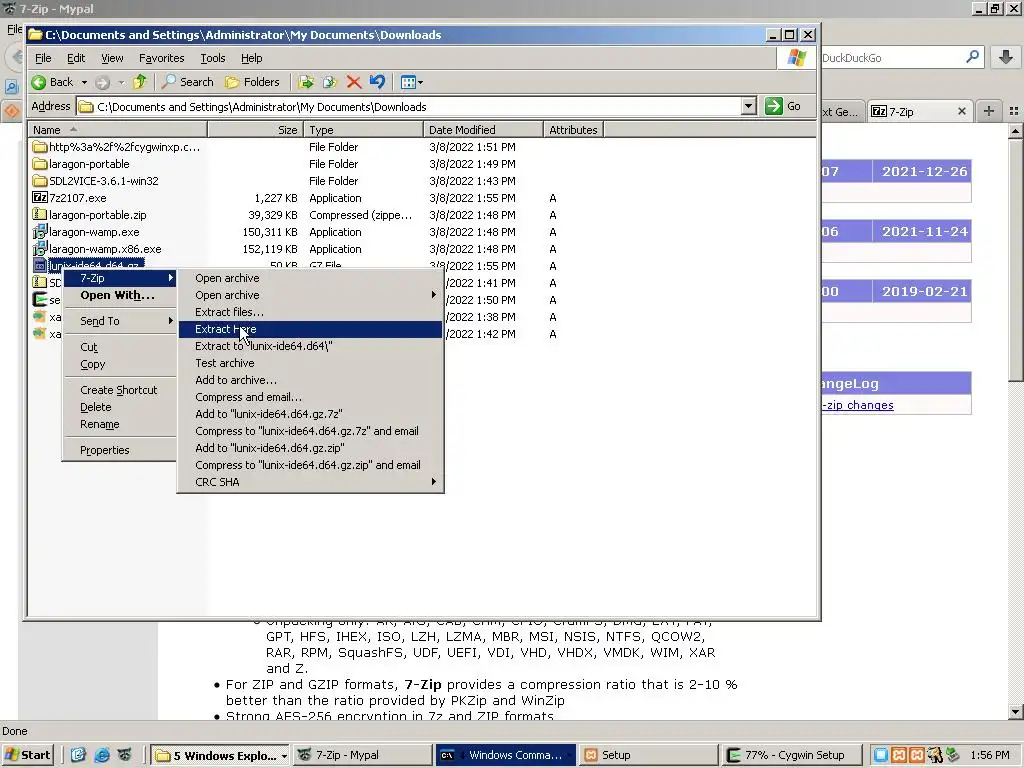1024x768 pixels.
Task: Choose Add to archive... entry
Action: (x=310, y=380)
